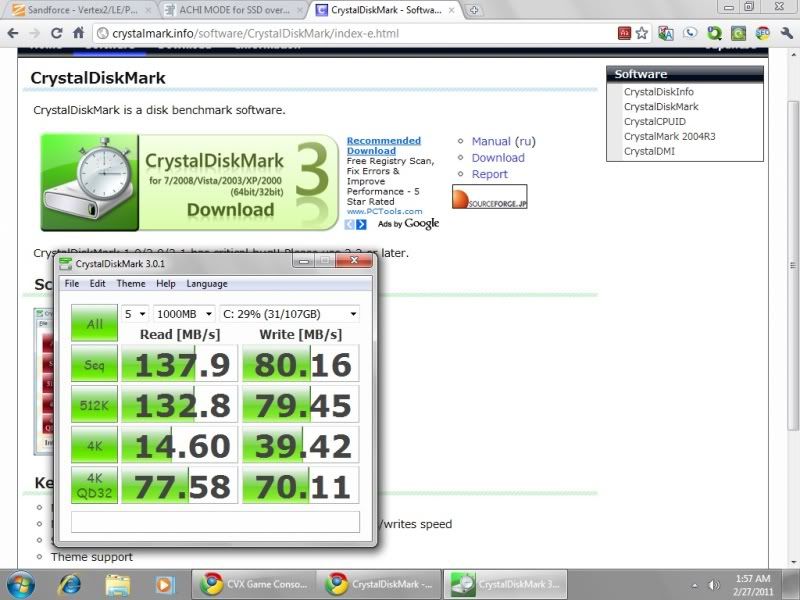Screen dimensions: 800x600
Task: Click previous ad arrow in Google ads
Action: tap(349, 224)
